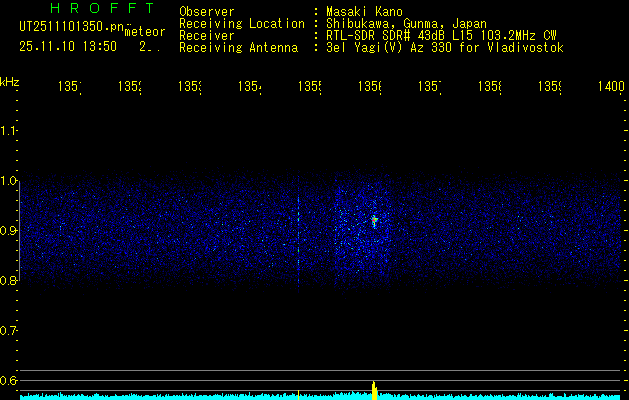Click the Receiving Location label

242,24
